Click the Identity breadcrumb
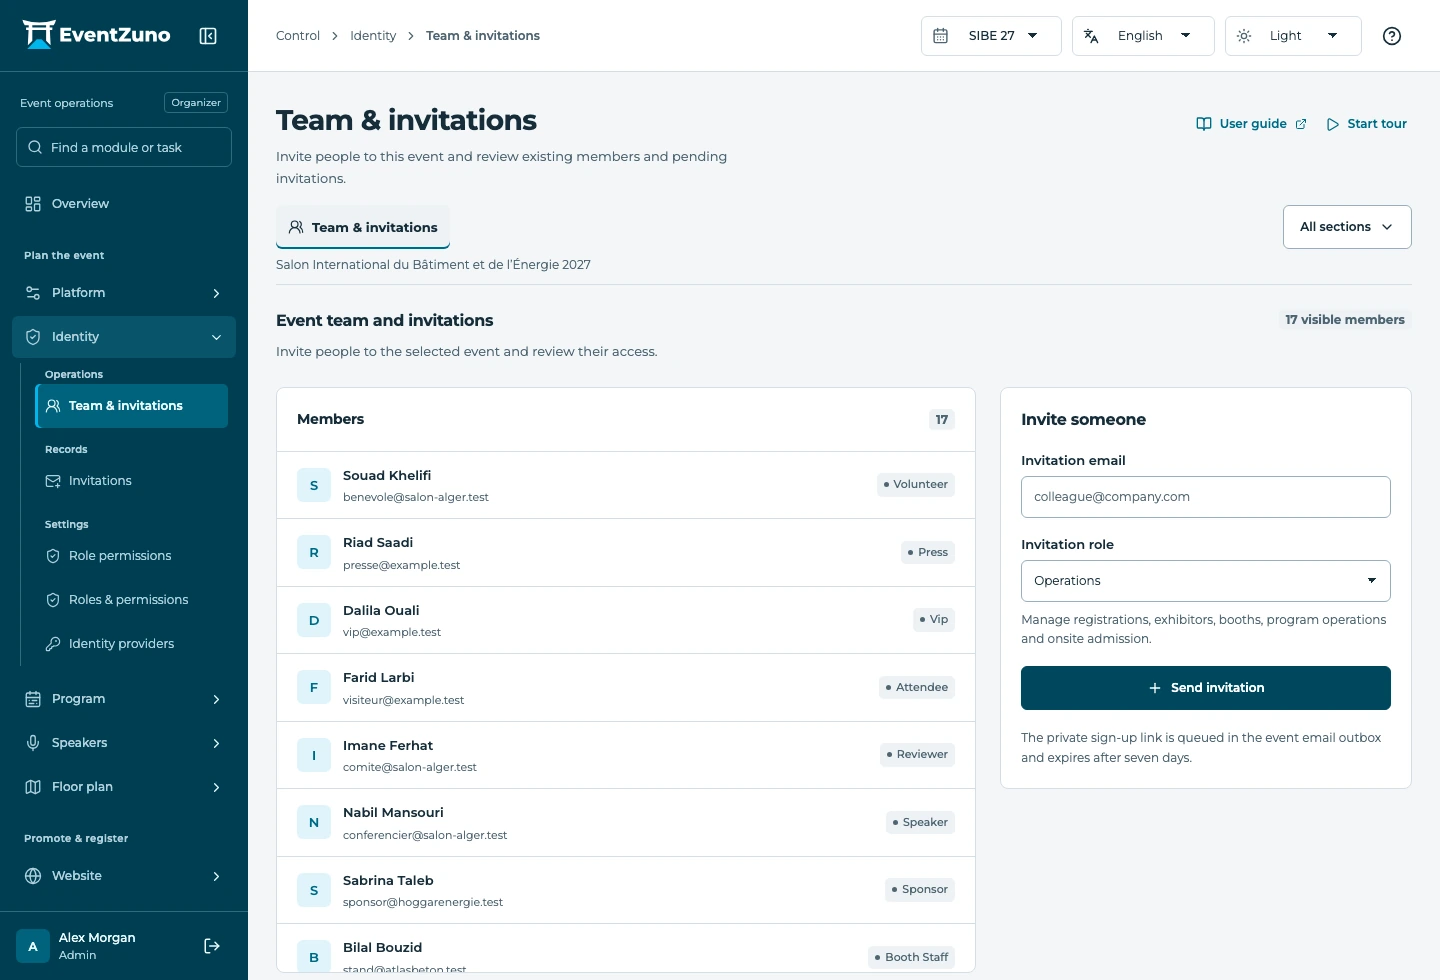The image size is (1440, 980). (373, 36)
